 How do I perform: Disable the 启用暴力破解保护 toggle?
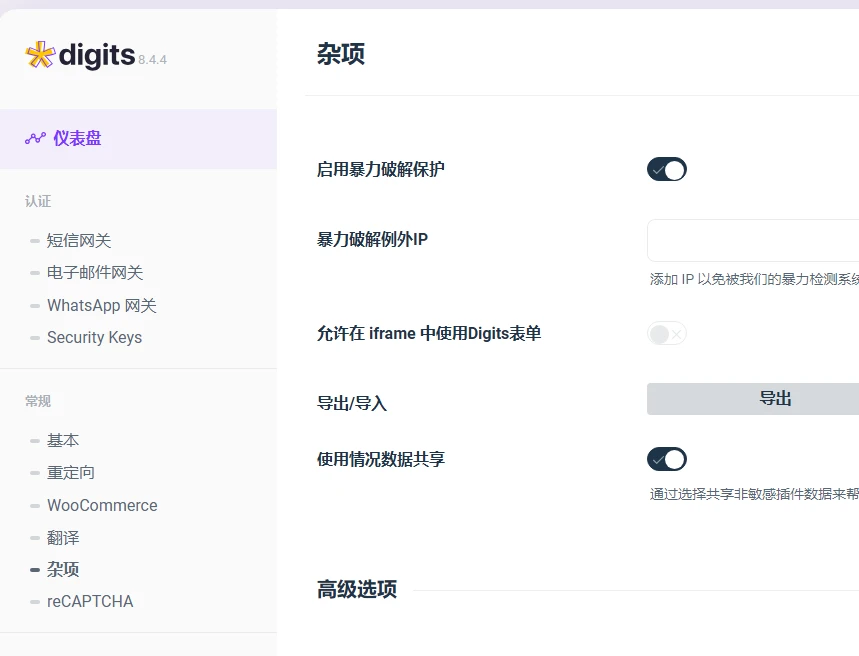click(666, 169)
